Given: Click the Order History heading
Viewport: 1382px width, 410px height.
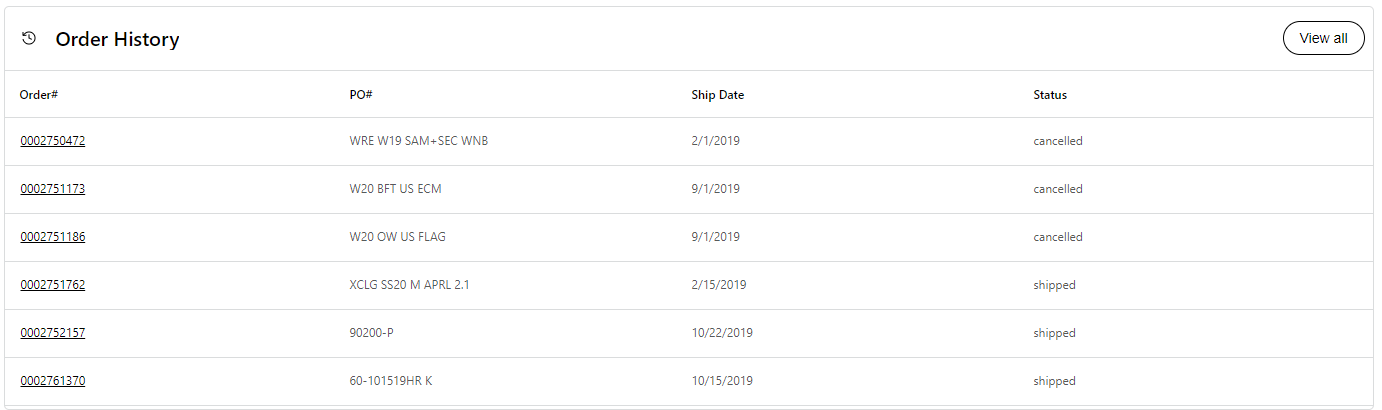Looking at the screenshot, I should point(117,40).
